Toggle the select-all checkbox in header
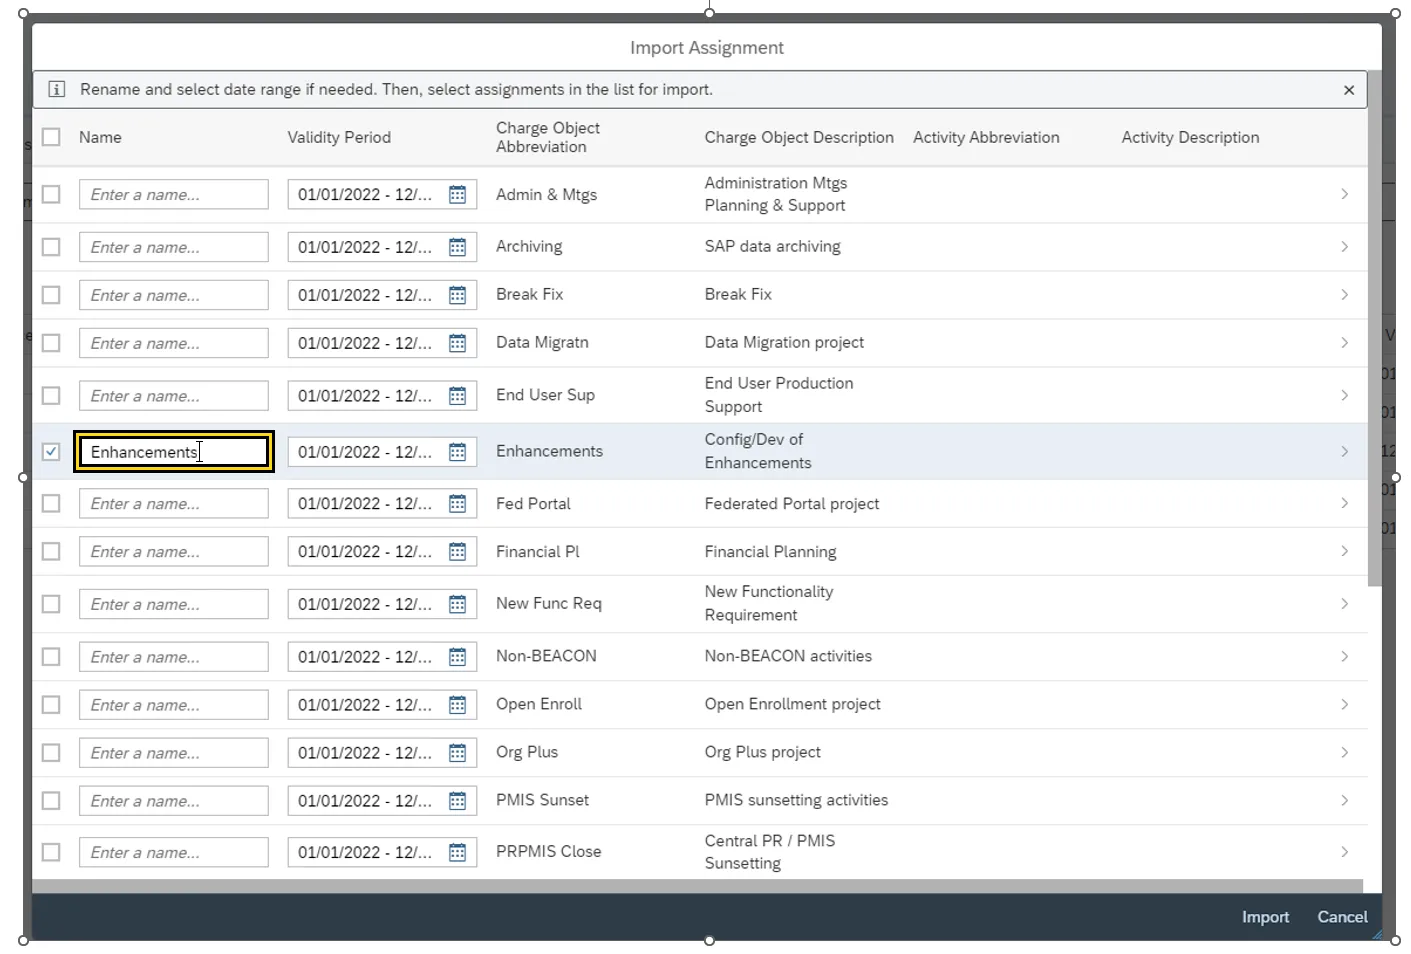The image size is (1411, 954). point(51,137)
